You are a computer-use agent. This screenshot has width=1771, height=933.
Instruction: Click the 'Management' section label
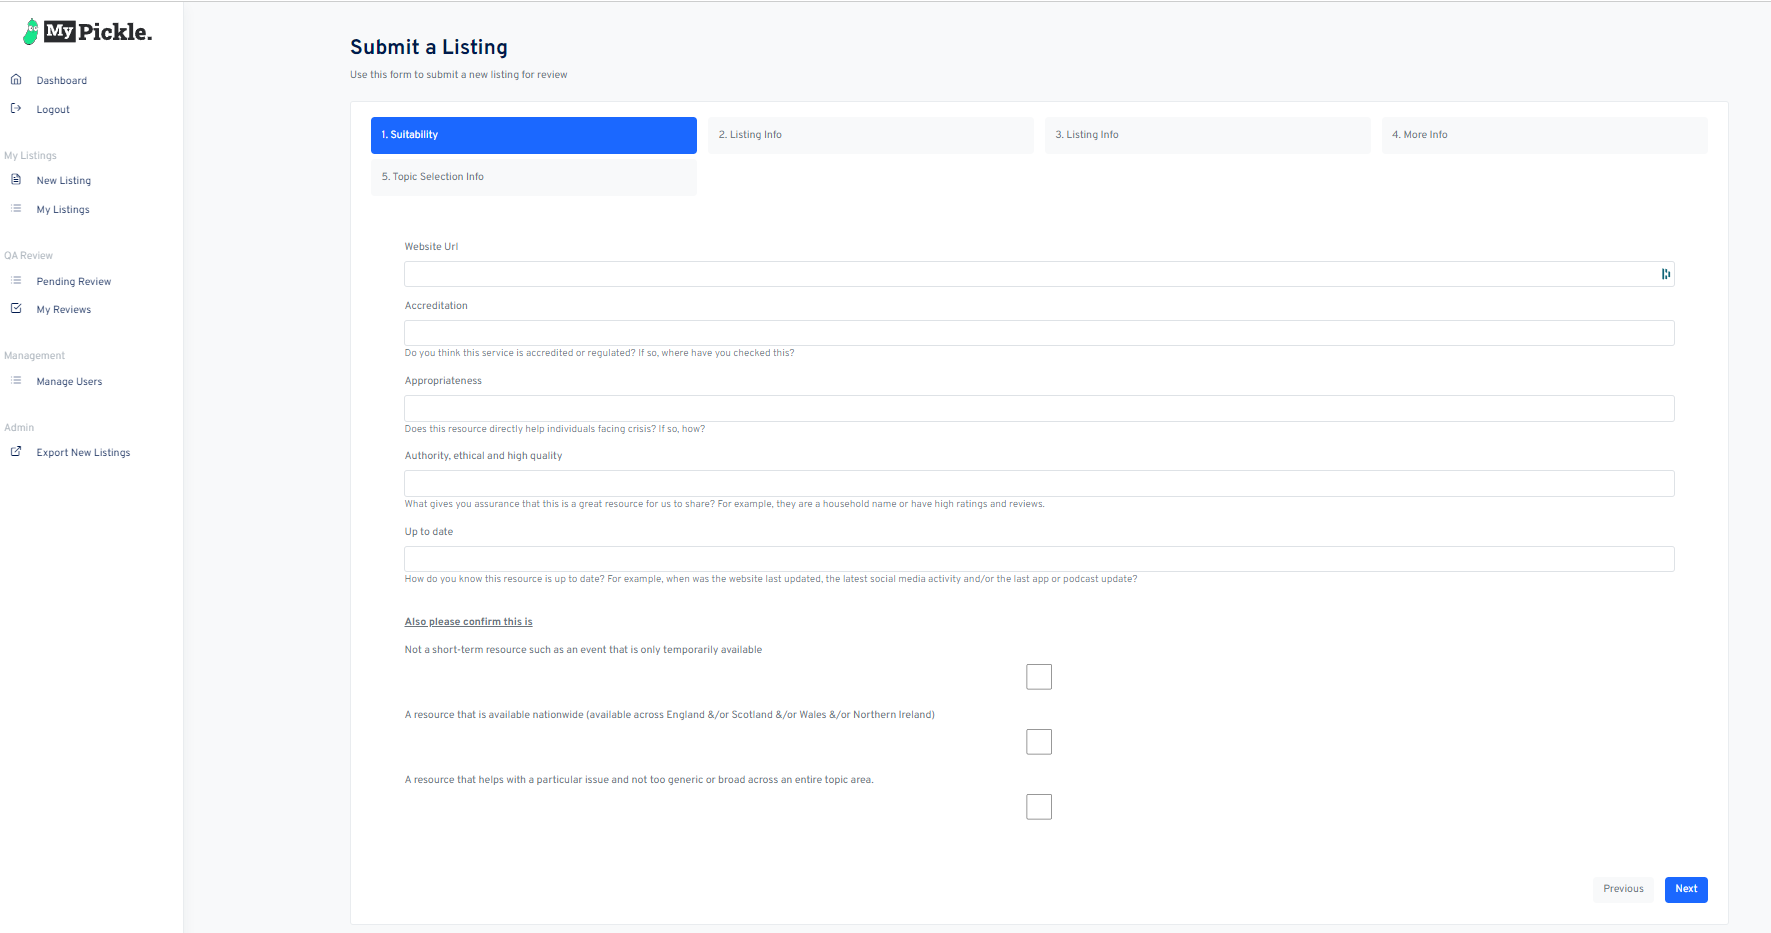(34, 356)
